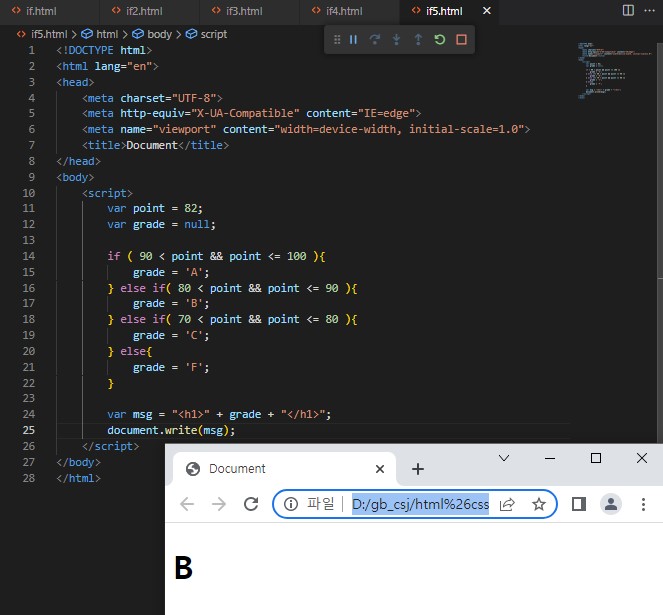The image size is (663, 615).
Task: Place cursor on 'var point = 82;'
Action: (155, 209)
